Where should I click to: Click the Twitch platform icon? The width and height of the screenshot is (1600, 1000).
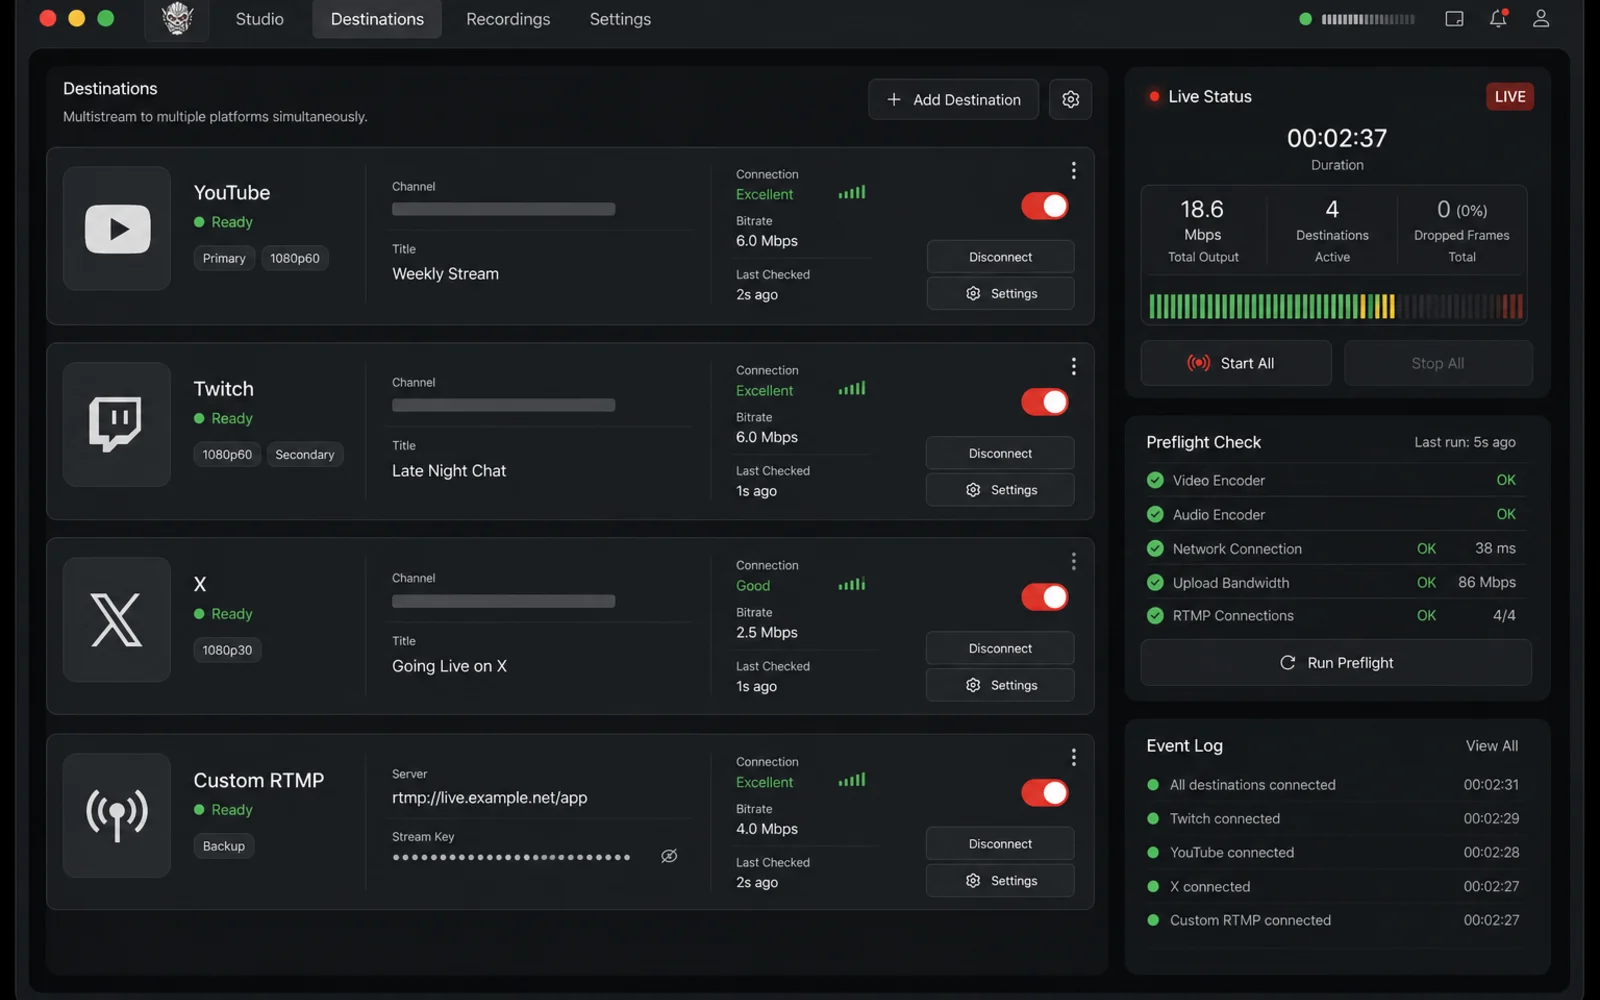tap(117, 424)
